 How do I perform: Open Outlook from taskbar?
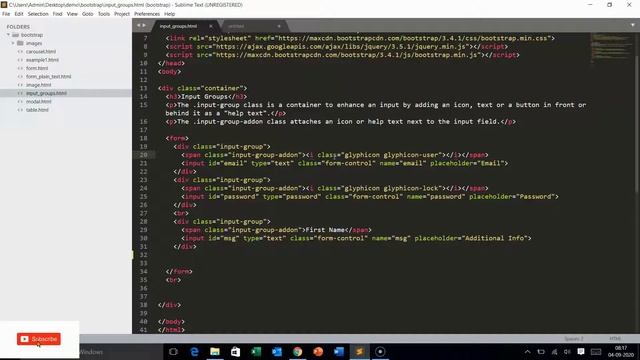point(277,351)
